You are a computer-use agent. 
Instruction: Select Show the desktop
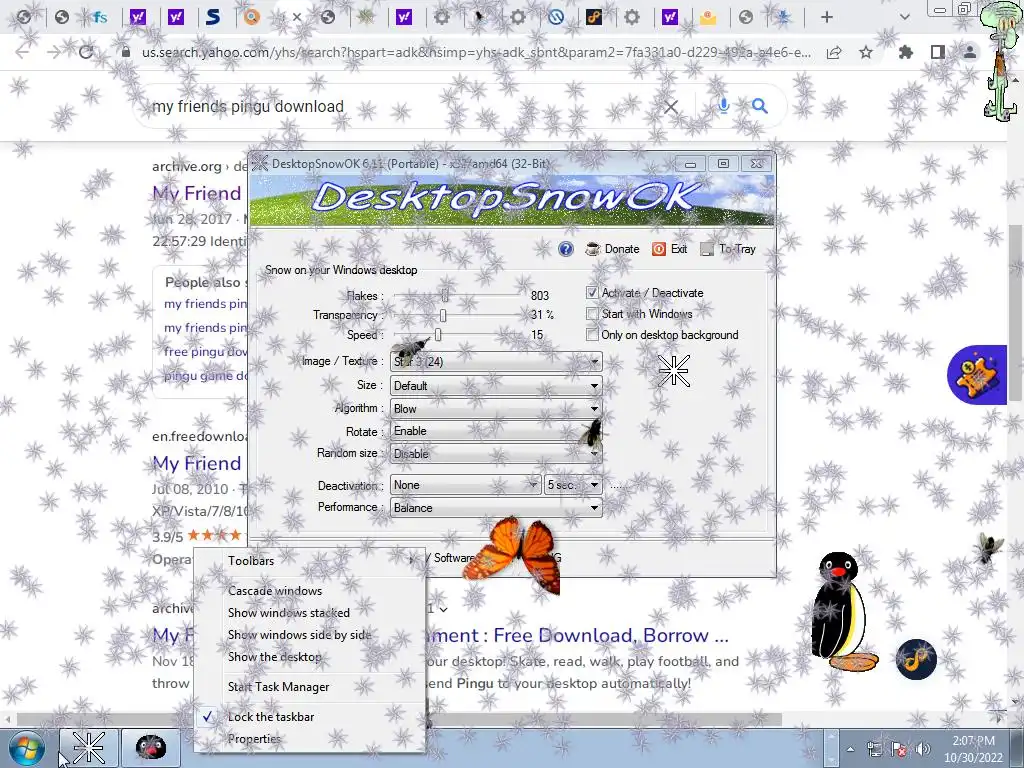(x=310, y=657)
